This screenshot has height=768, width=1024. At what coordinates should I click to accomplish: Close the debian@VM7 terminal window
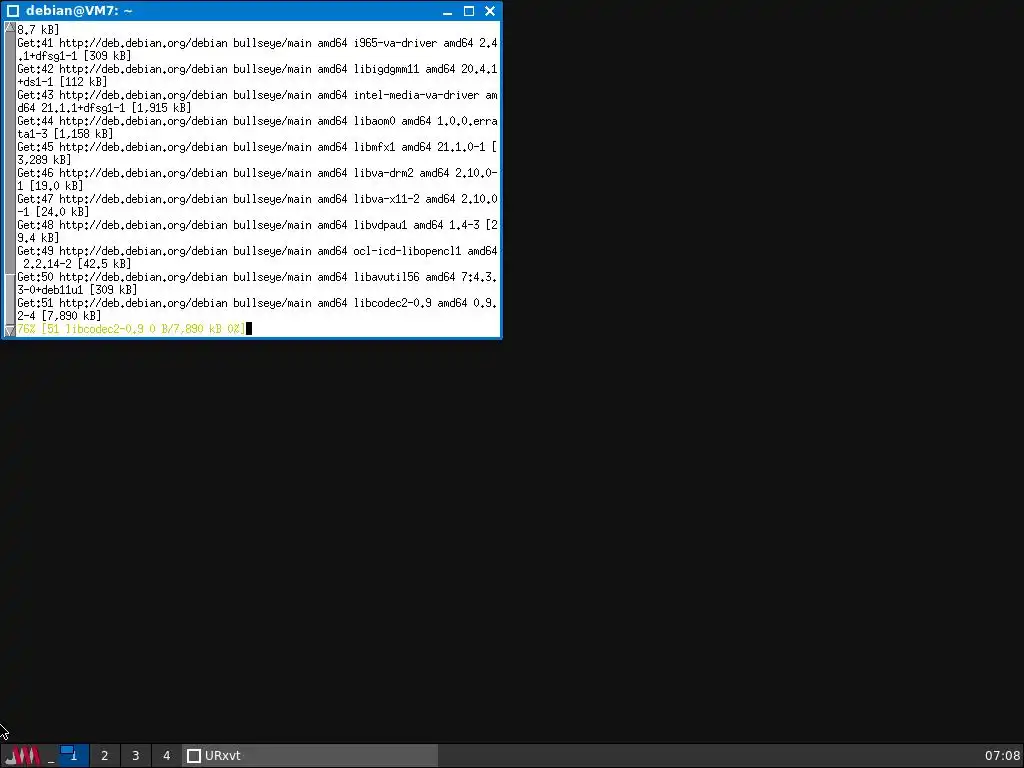(490, 11)
